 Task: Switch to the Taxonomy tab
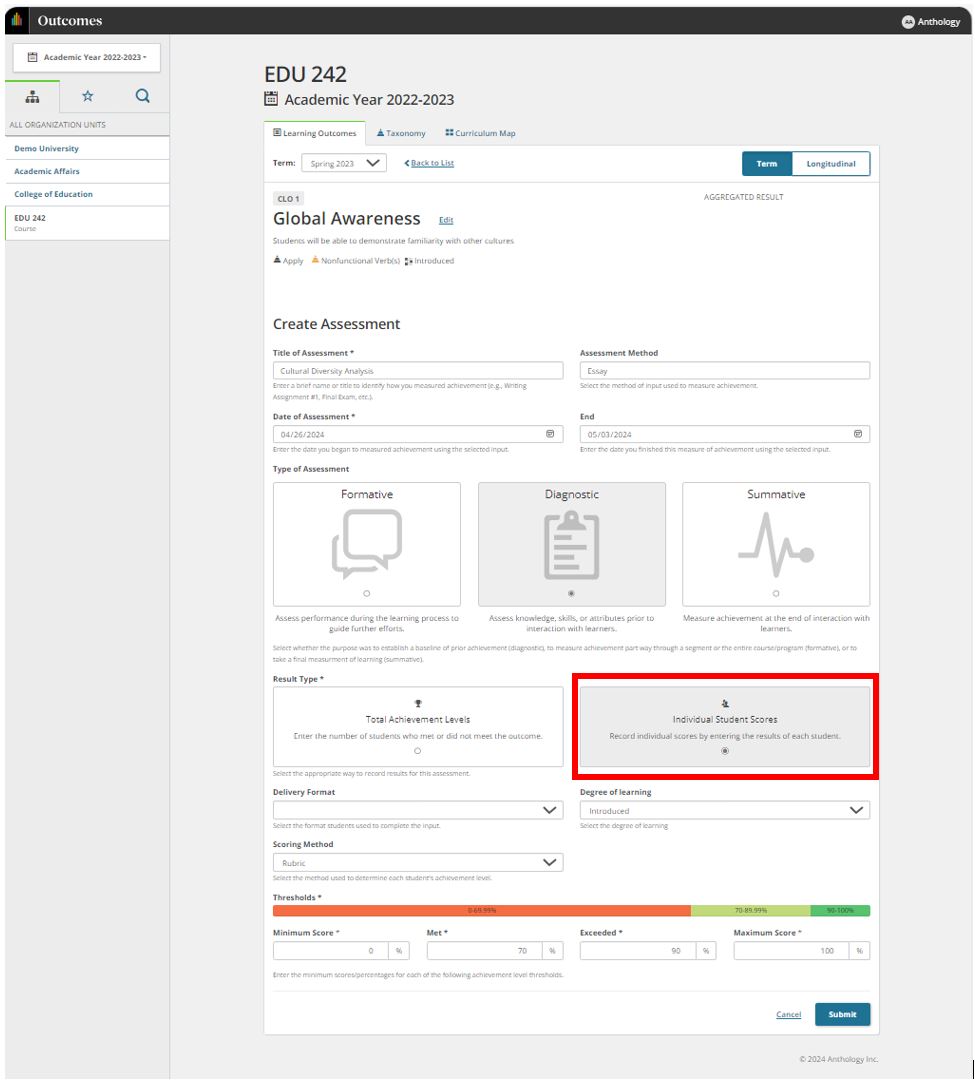point(401,133)
